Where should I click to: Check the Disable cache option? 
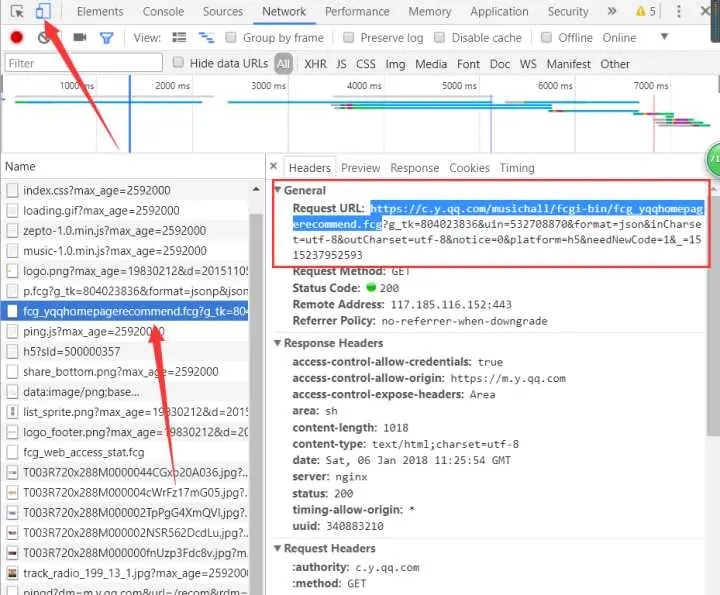tap(439, 37)
